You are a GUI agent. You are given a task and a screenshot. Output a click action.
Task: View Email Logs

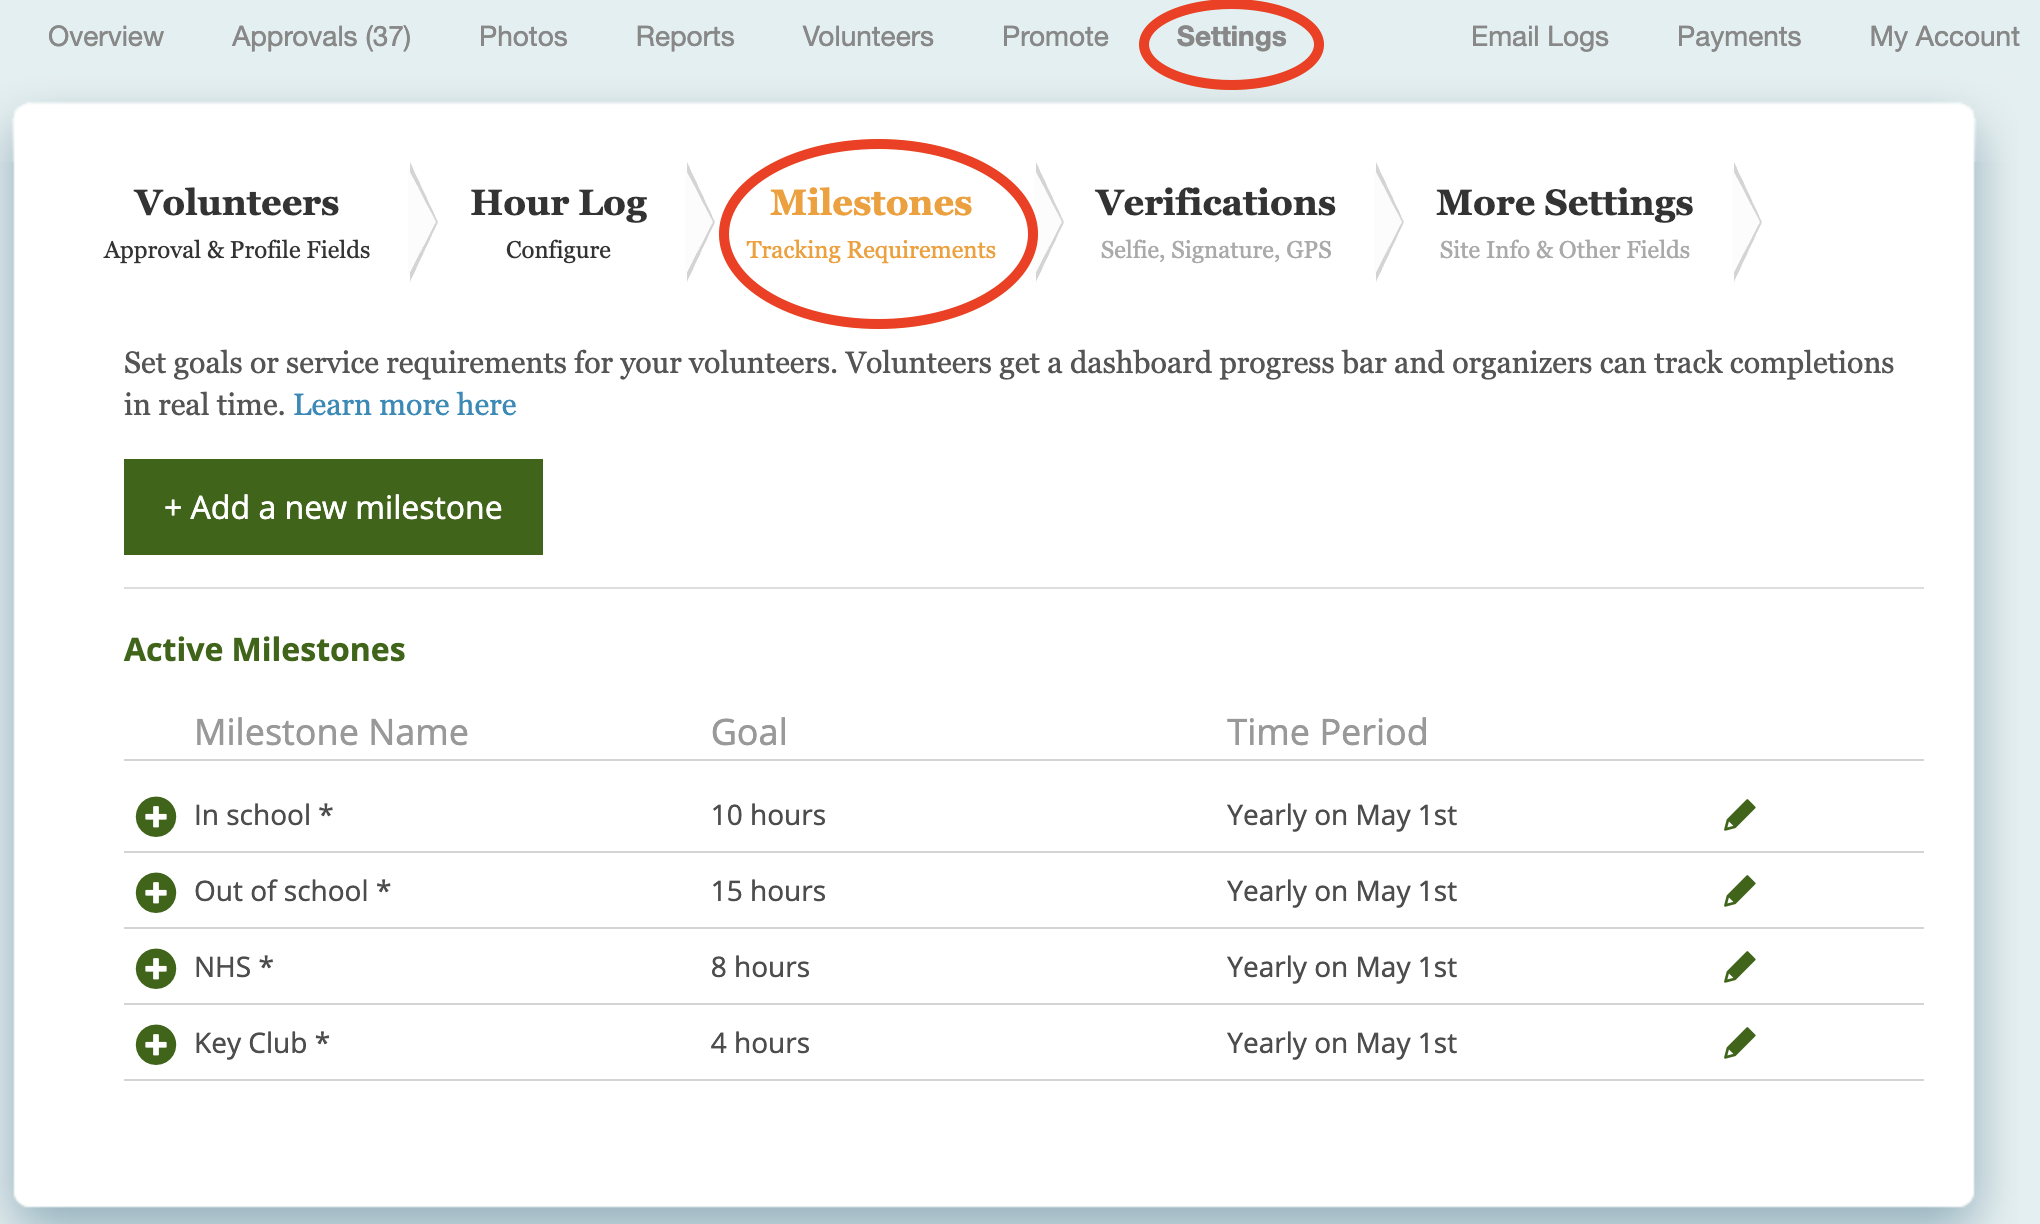coord(1539,37)
